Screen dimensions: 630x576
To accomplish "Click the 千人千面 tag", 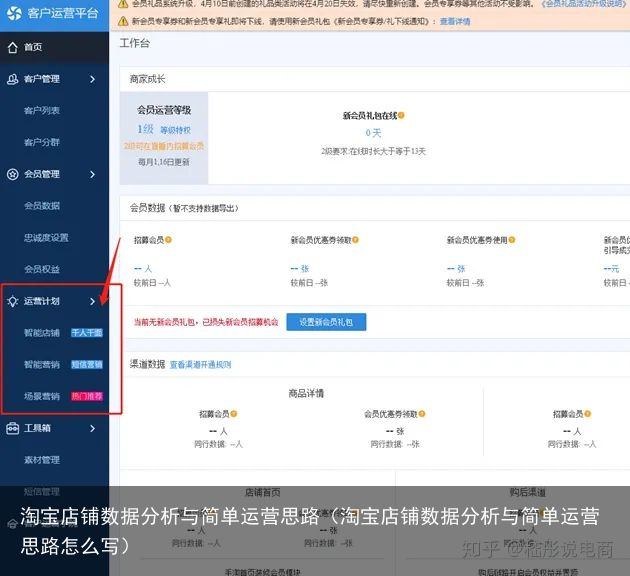I will (87, 333).
